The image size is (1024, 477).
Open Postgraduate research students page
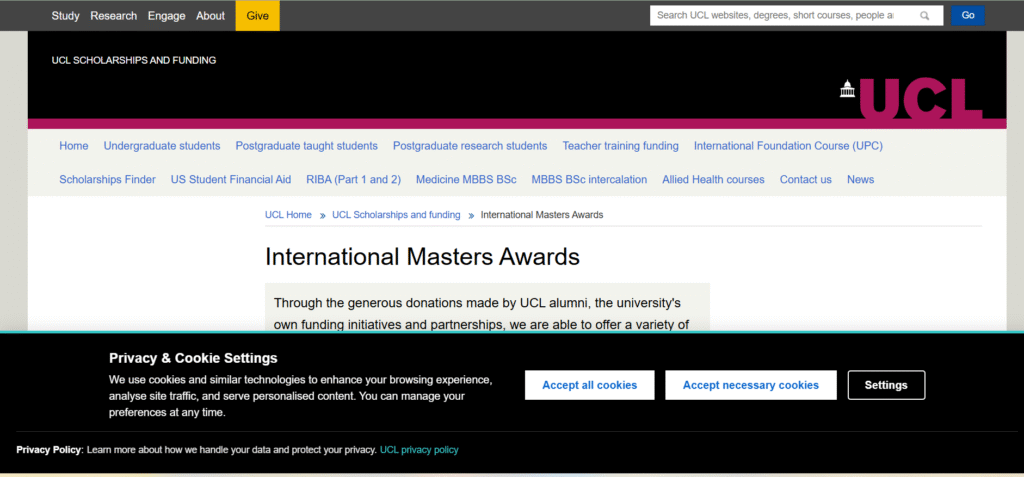coord(470,146)
